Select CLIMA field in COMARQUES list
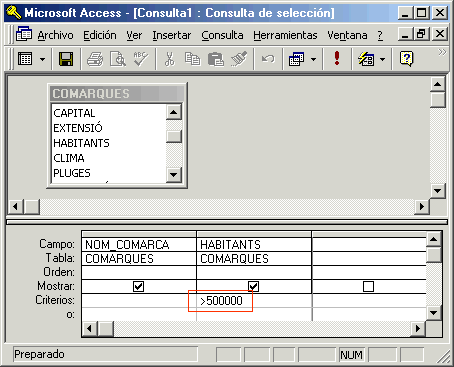This screenshot has width=454, height=367. (x=69, y=158)
